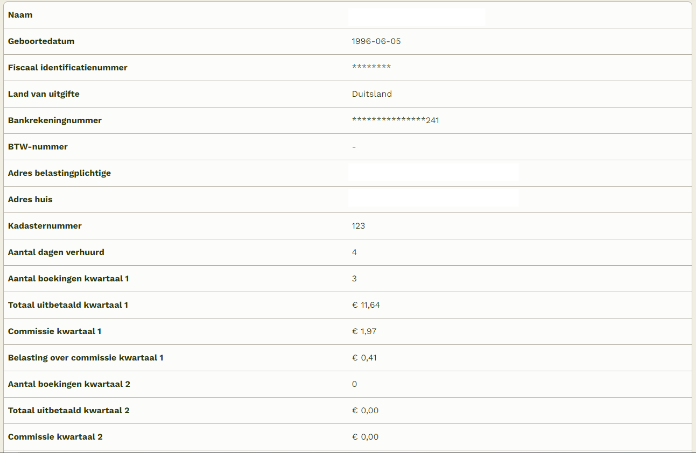Select the Naam row label
This screenshot has width=696, height=453.
[20, 15]
